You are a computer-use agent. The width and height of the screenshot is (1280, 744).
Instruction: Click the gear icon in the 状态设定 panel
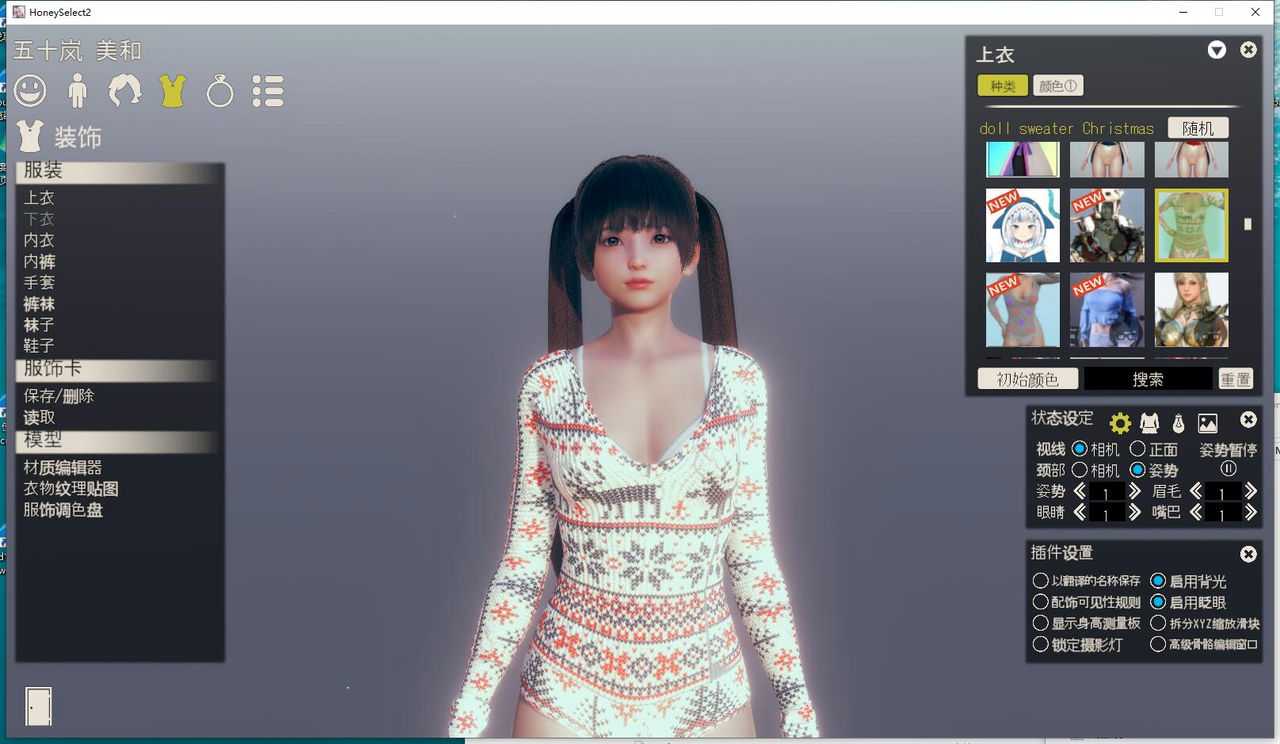pos(1121,423)
